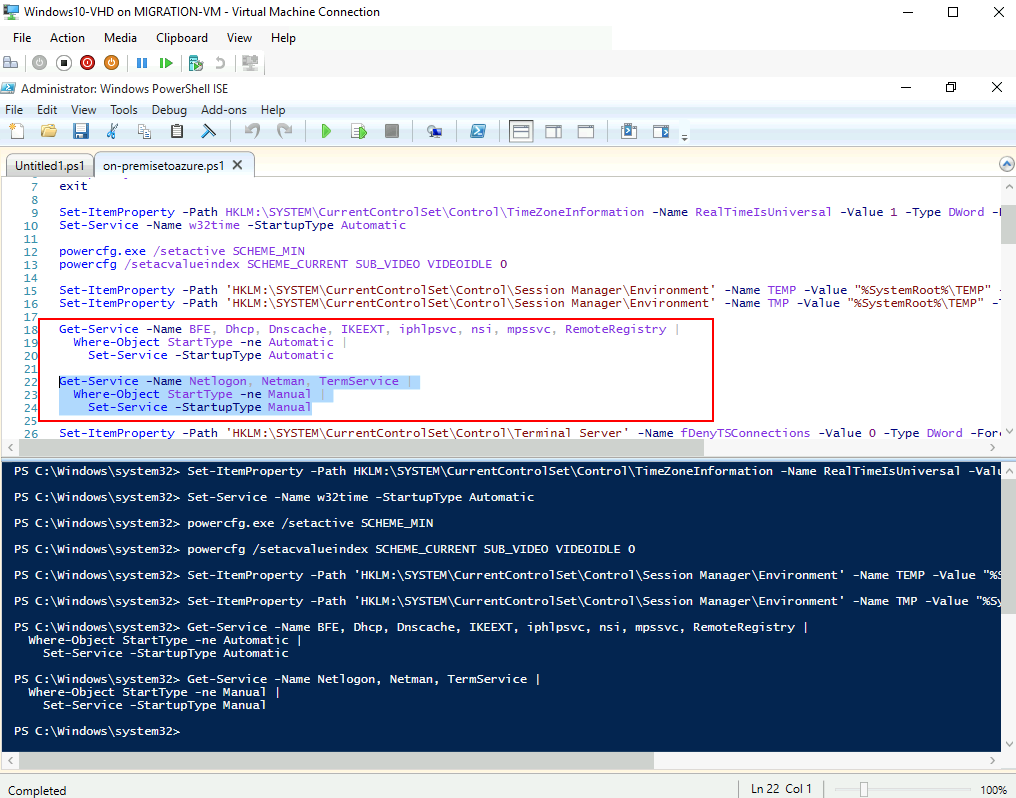
Task: Click the script pane vertical scrollbar thumb
Action: (x=1008, y=223)
